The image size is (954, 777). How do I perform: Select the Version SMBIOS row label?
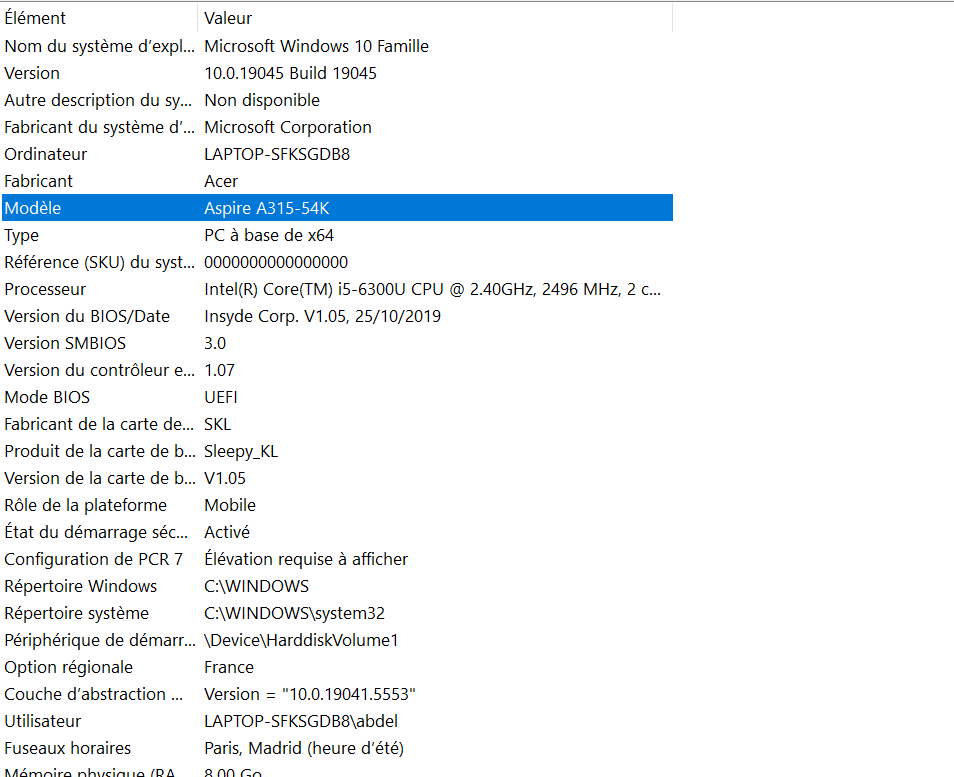tap(65, 343)
